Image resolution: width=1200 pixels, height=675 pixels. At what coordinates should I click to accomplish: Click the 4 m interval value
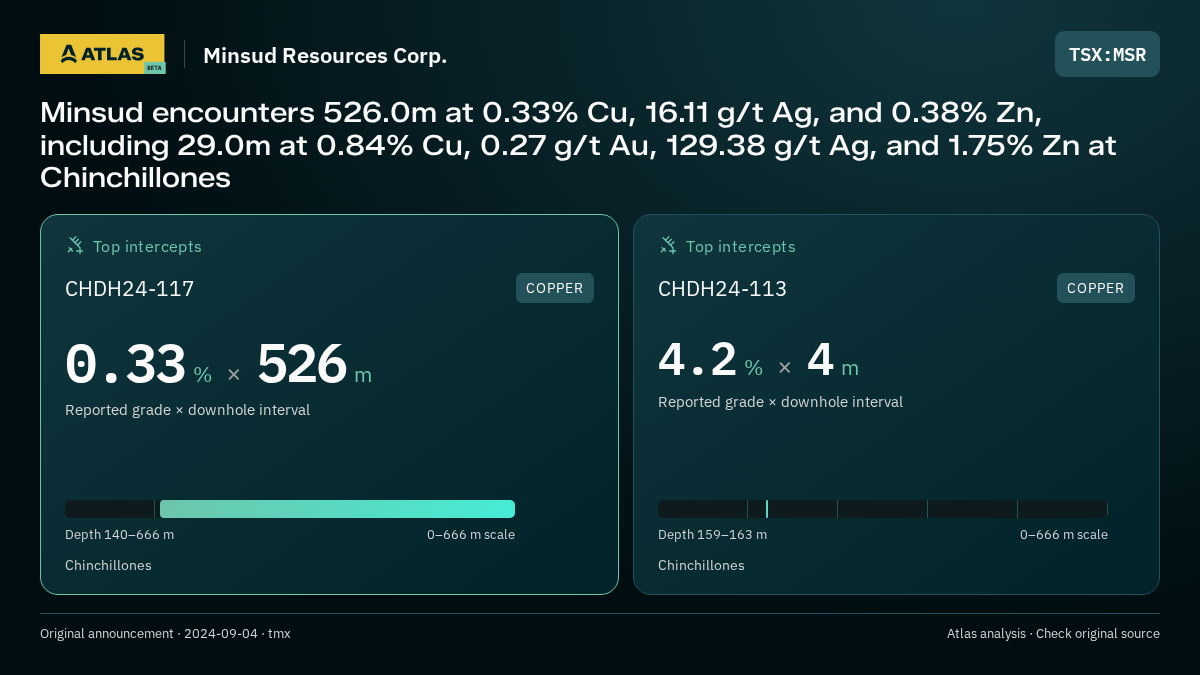[x=820, y=360]
